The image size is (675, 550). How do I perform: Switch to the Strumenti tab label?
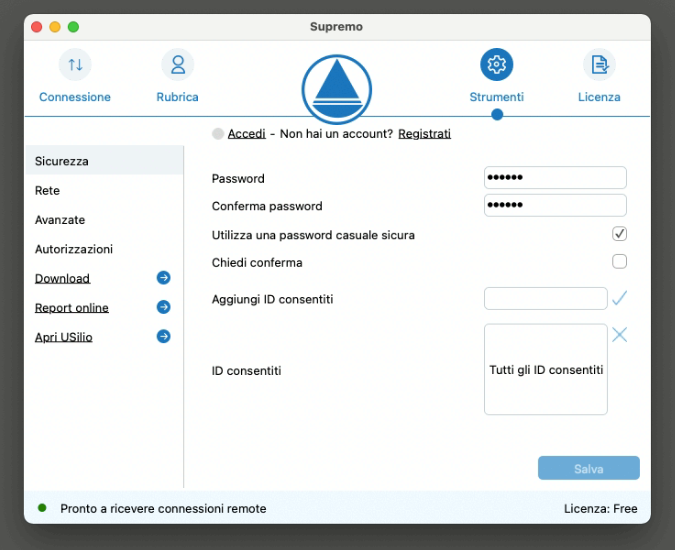[497, 97]
